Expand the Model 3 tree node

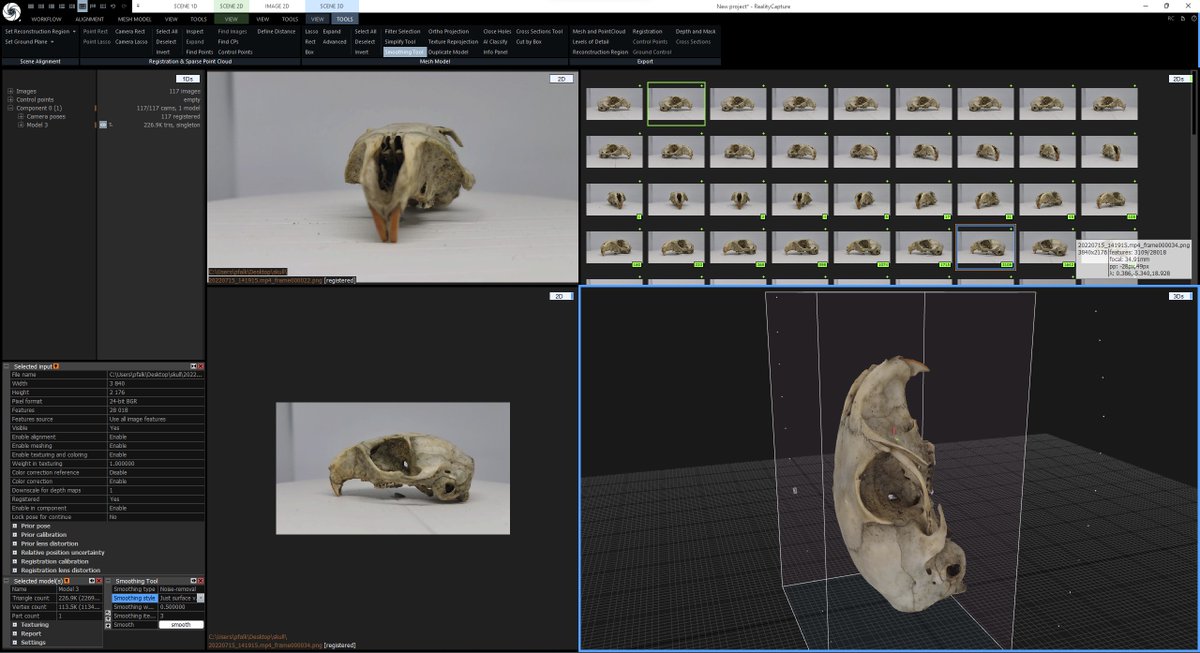[21, 125]
